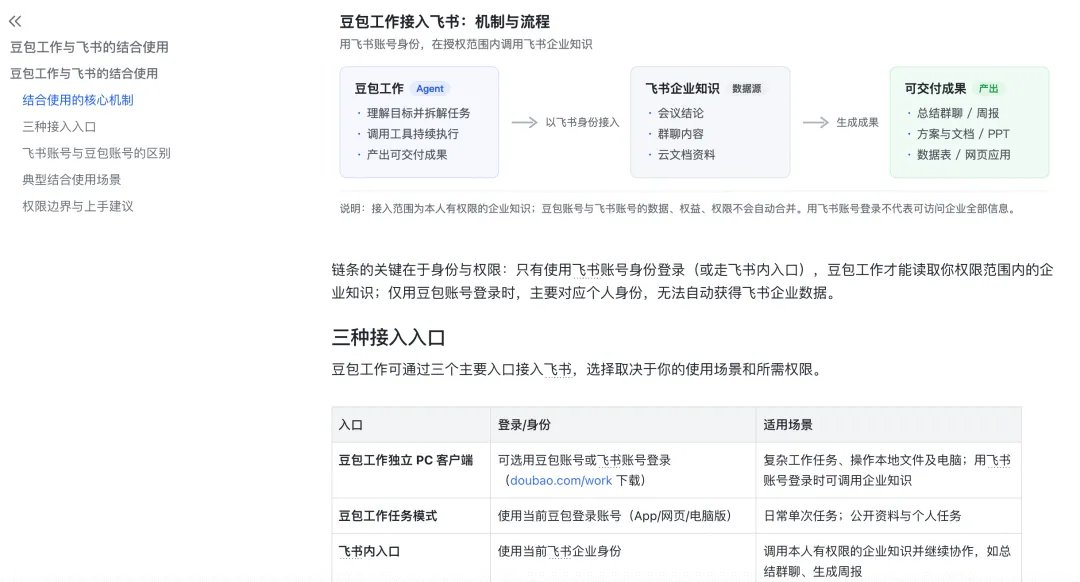Image resolution: width=1080 pixels, height=582 pixels.
Task: Click the 数据表 / 网页应用 bullet
Action: pos(964,154)
